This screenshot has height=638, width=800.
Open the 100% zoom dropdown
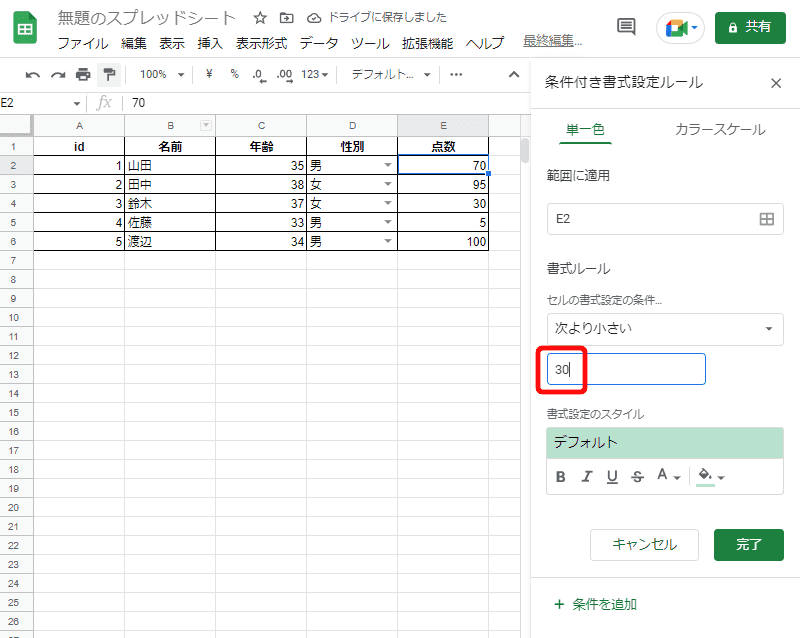(161, 75)
